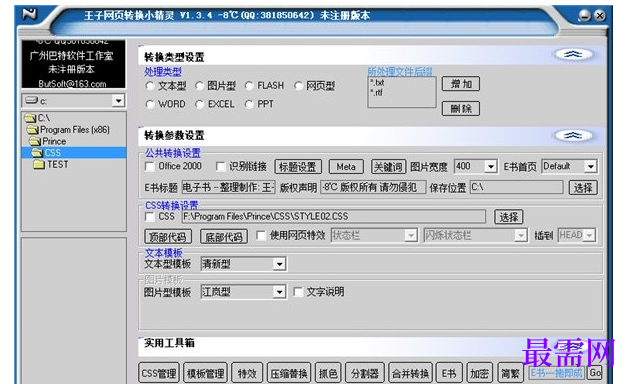Open the 文本型模板 清新型 dropdown

click(279, 264)
